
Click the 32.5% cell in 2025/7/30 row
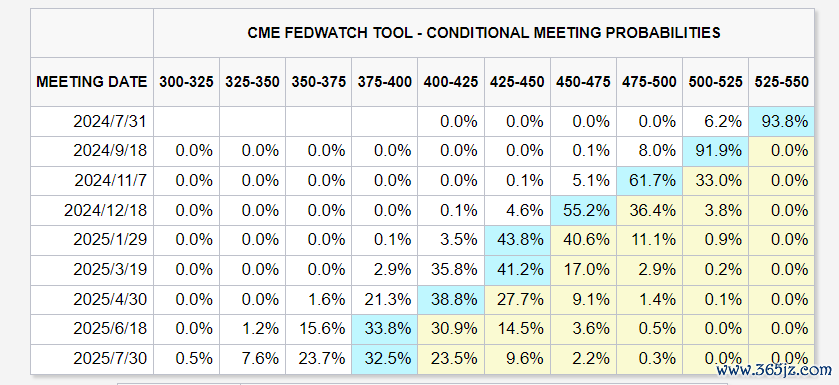[385, 359]
